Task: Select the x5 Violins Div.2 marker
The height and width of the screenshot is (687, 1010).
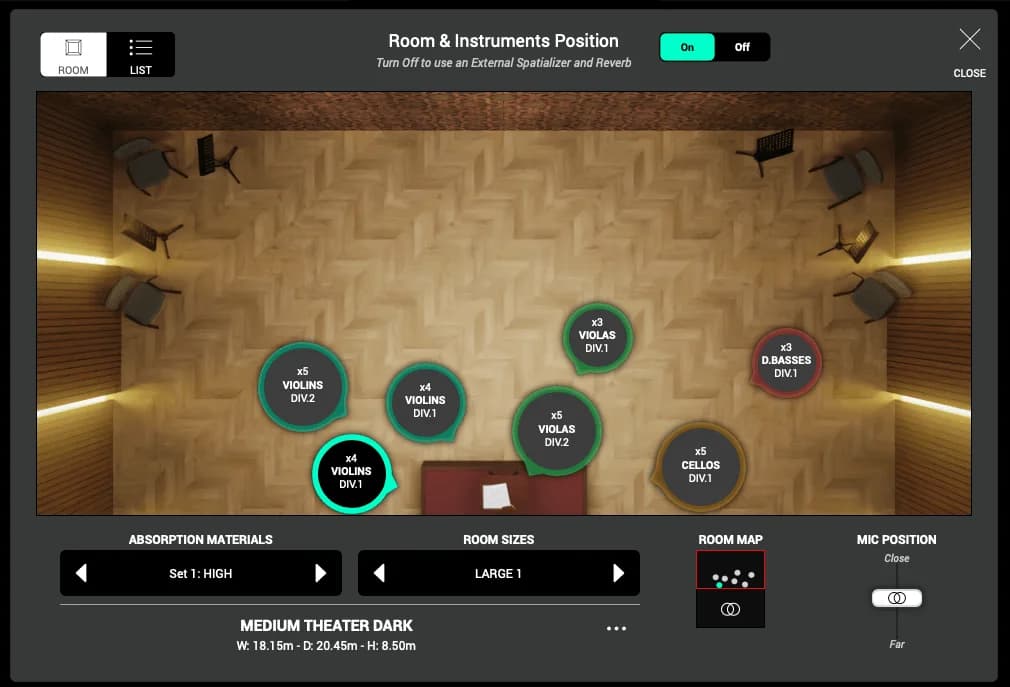Action: coord(302,385)
